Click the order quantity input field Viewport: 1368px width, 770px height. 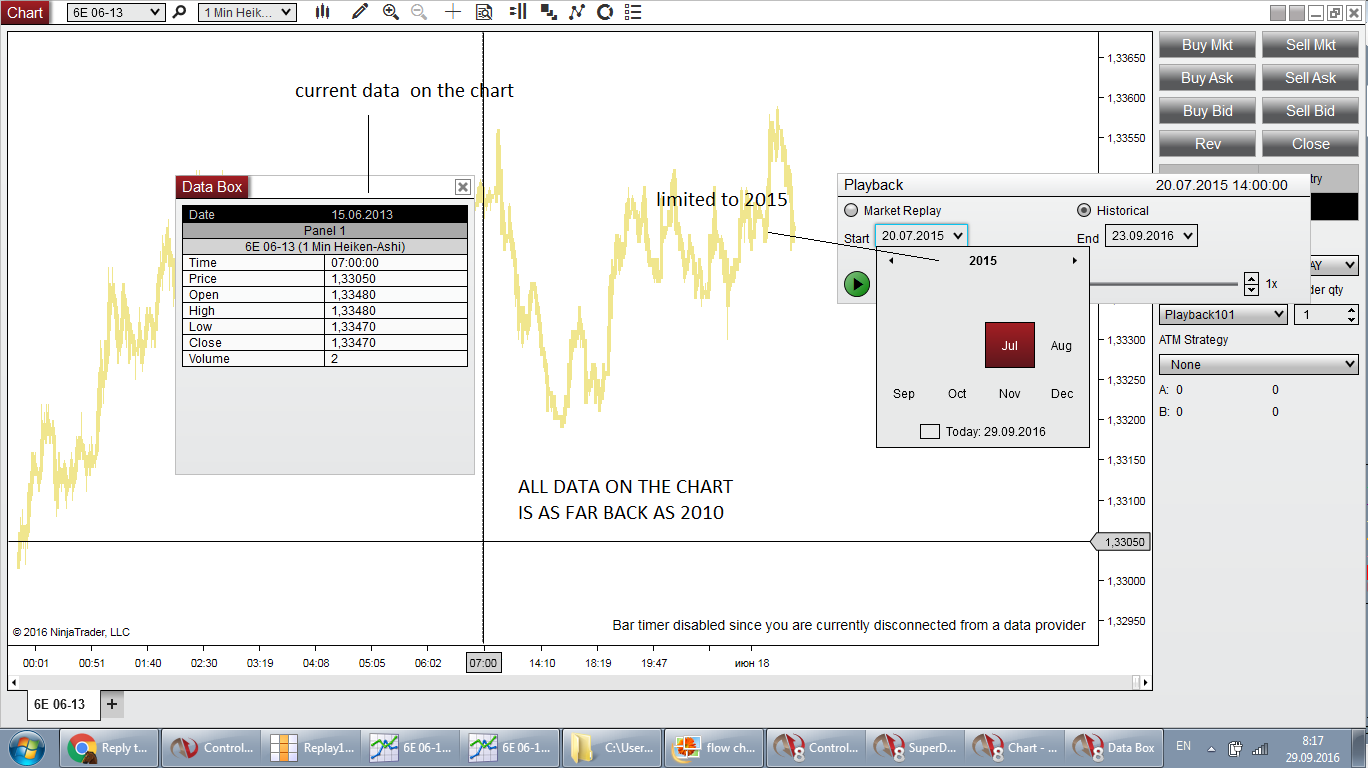(1319, 315)
